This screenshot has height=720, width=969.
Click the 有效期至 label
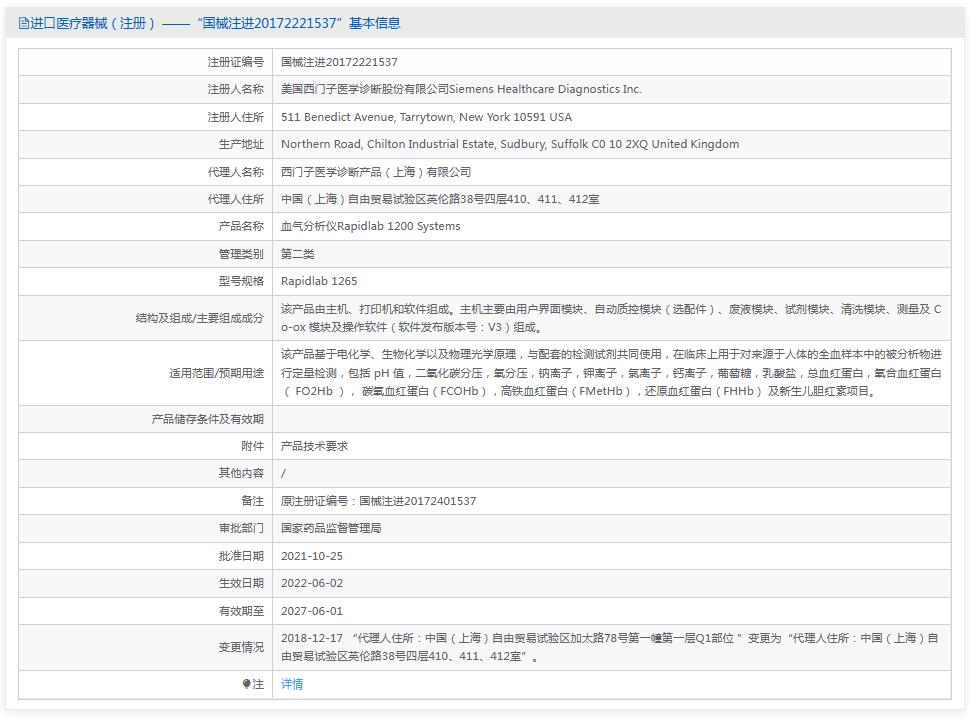click(x=241, y=611)
